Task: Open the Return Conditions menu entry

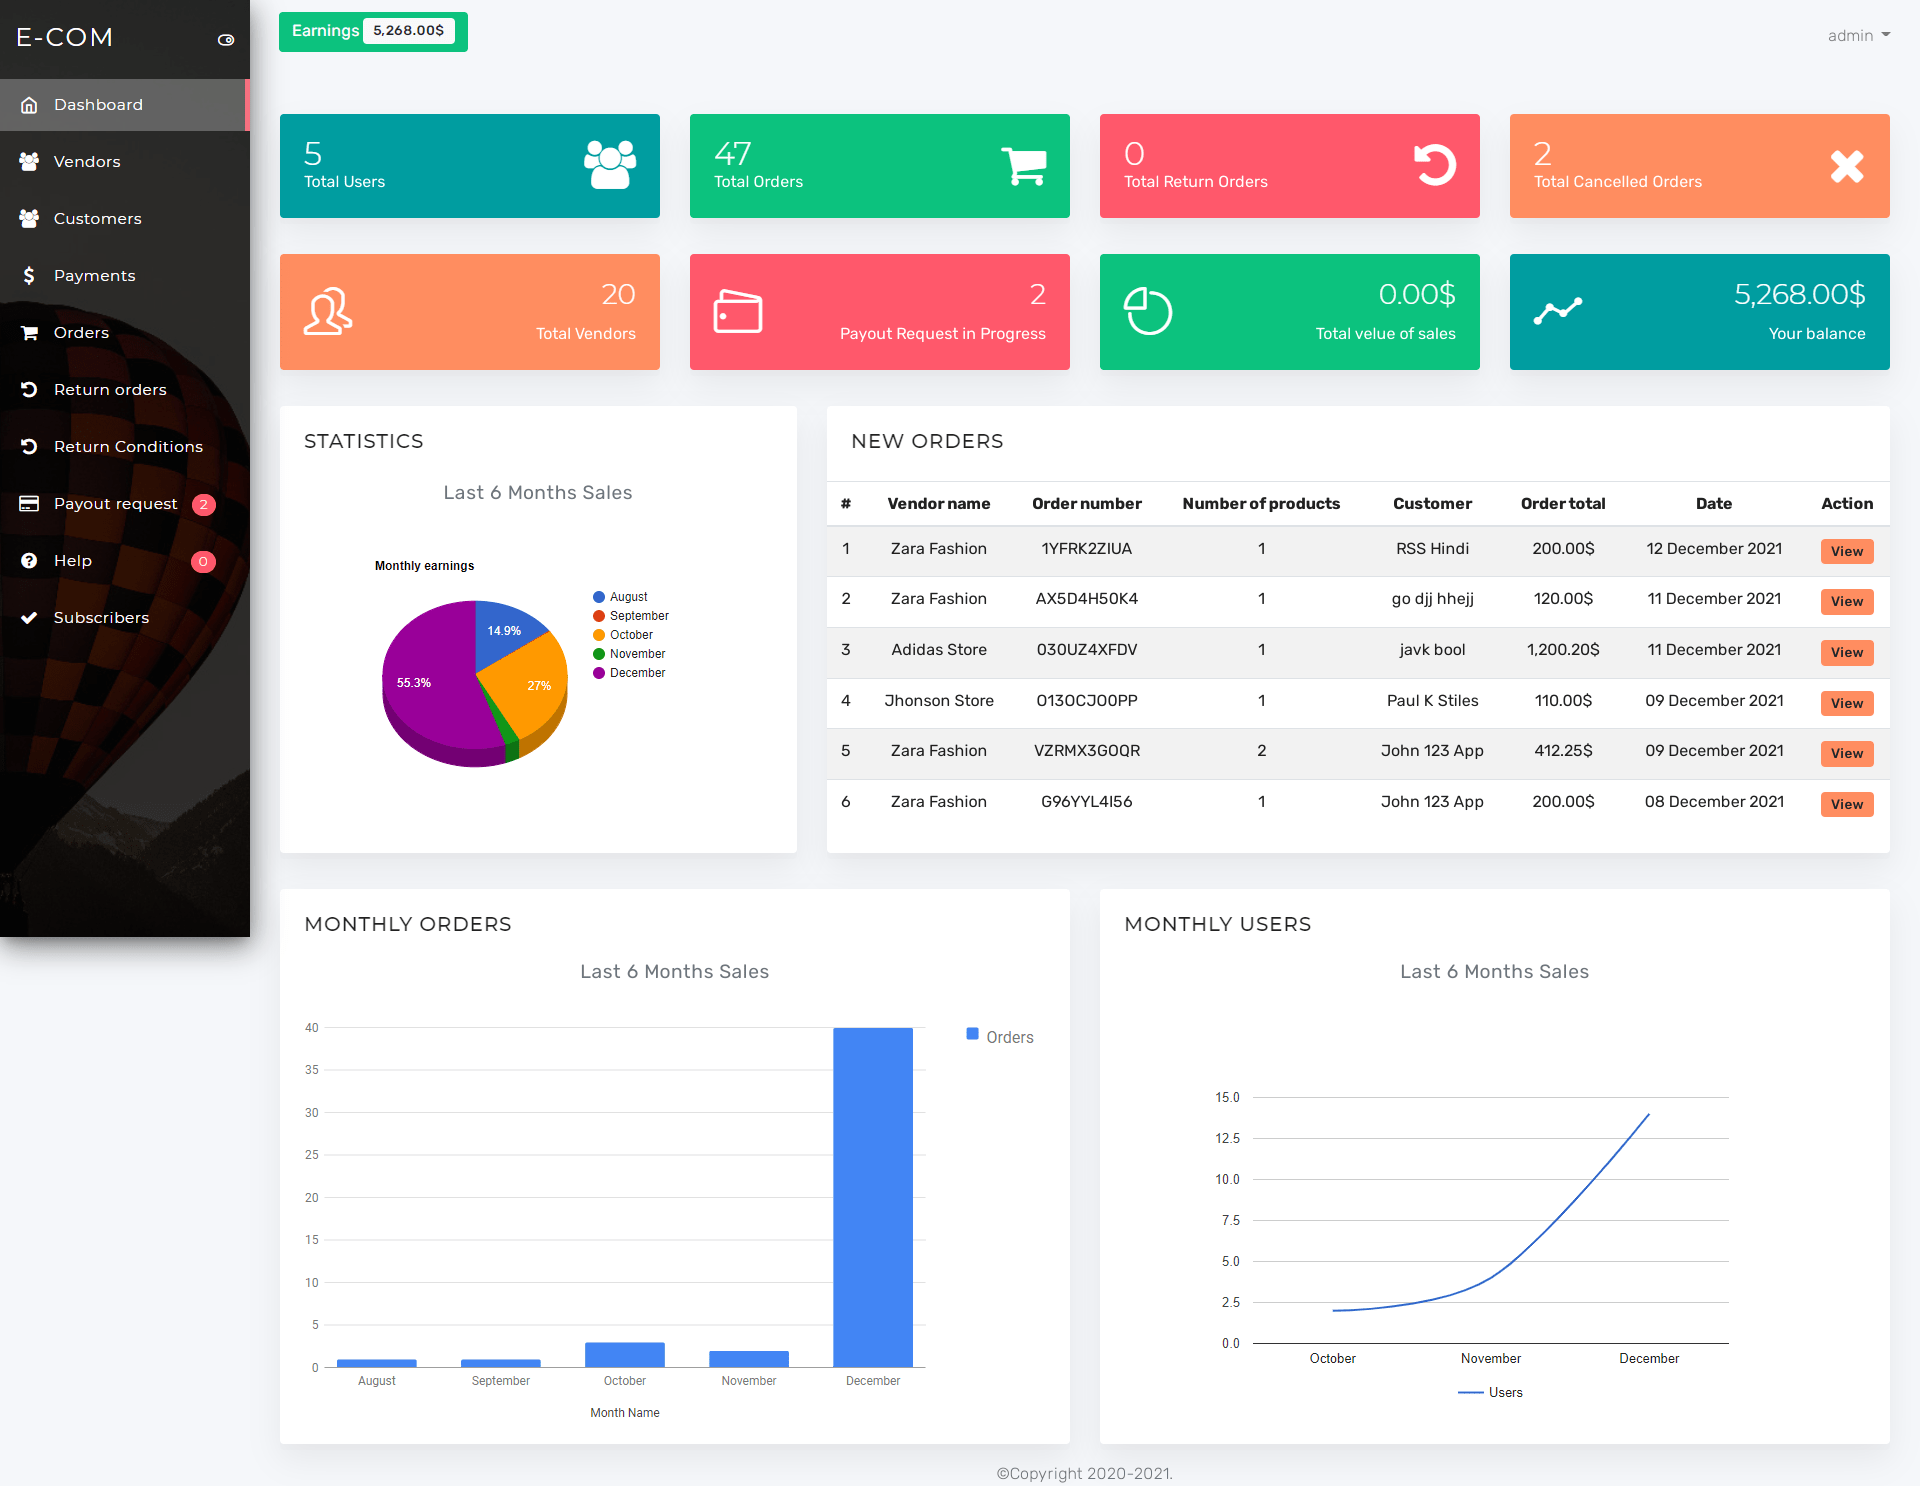Action: click(128, 446)
